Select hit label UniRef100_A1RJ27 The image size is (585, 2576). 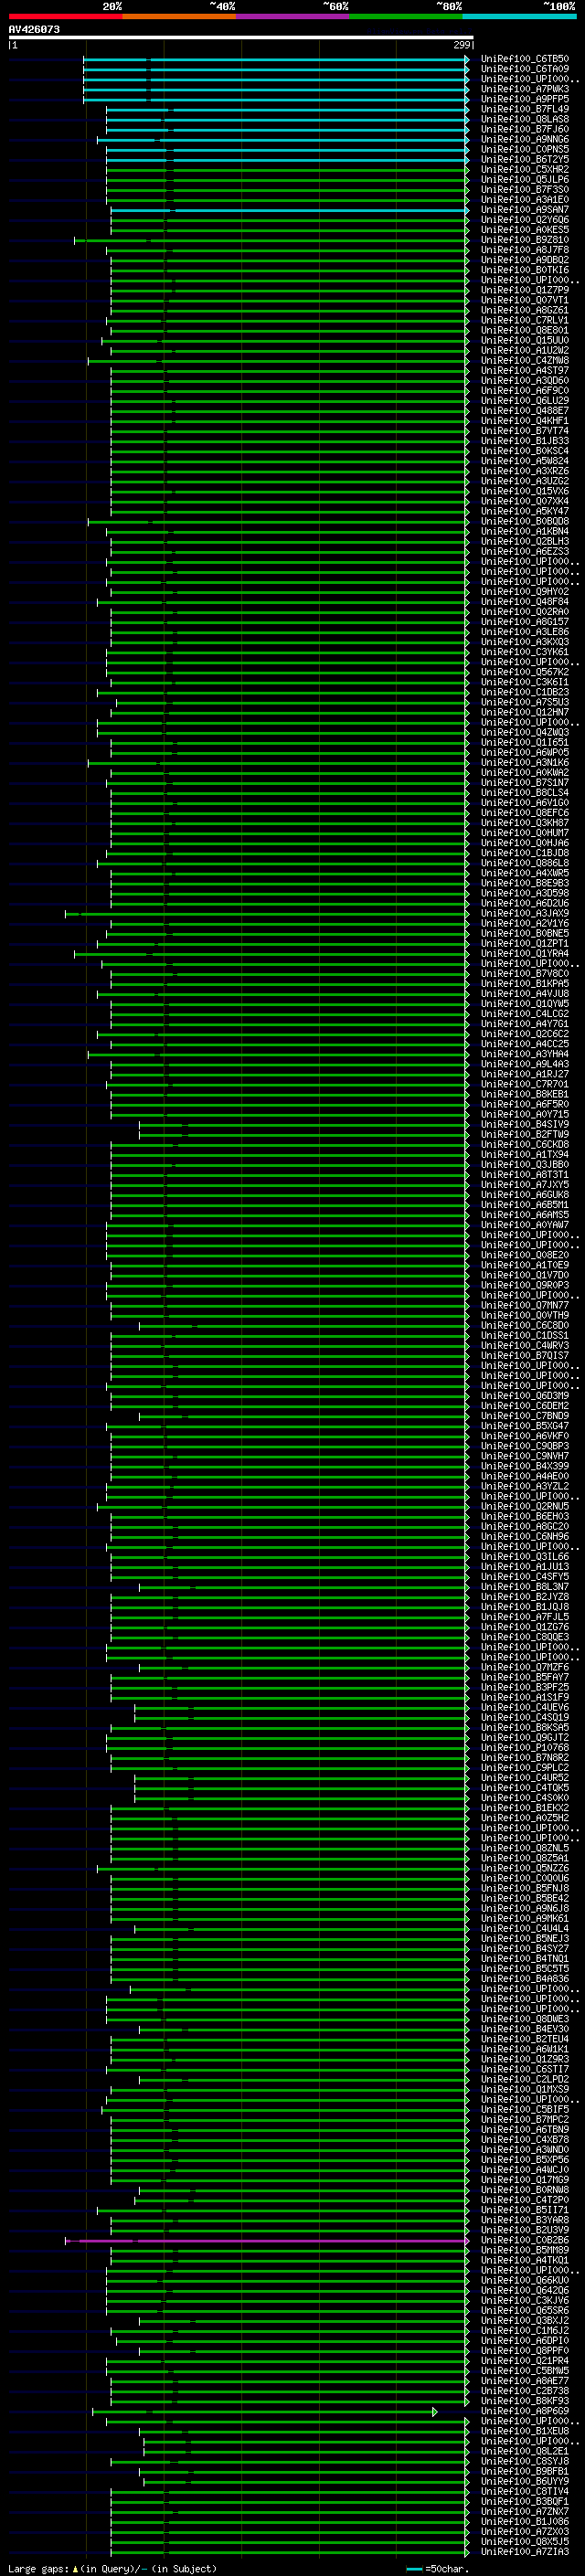(525, 1074)
